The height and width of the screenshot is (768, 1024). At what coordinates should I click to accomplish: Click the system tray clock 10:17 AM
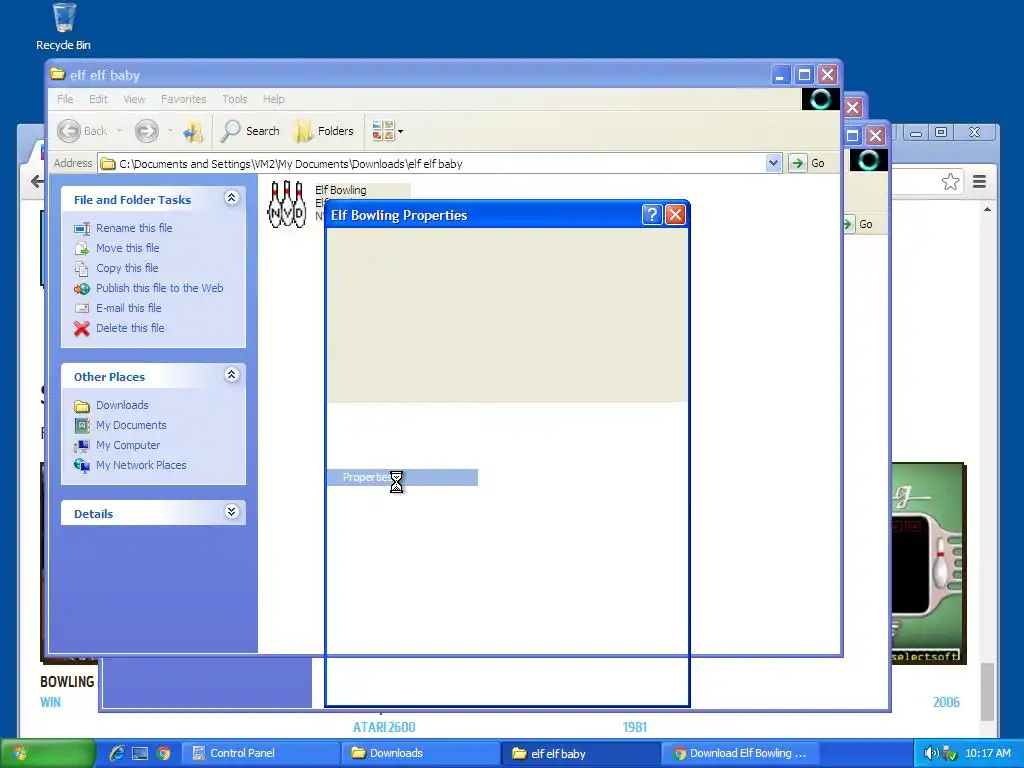tap(987, 753)
